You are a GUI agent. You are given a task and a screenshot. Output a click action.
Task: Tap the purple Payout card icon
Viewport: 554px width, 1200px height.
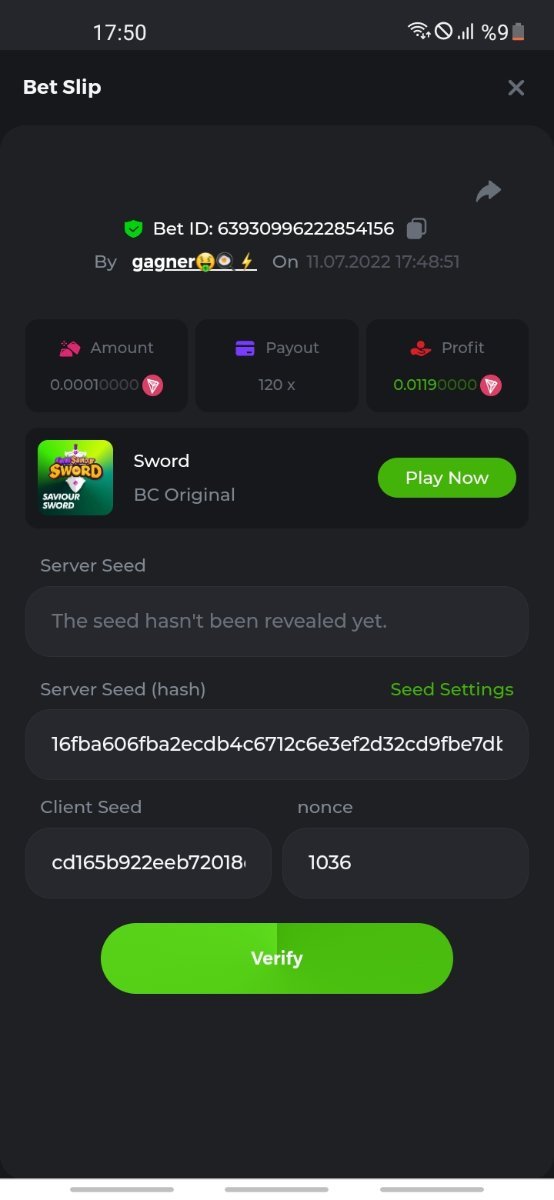245,348
